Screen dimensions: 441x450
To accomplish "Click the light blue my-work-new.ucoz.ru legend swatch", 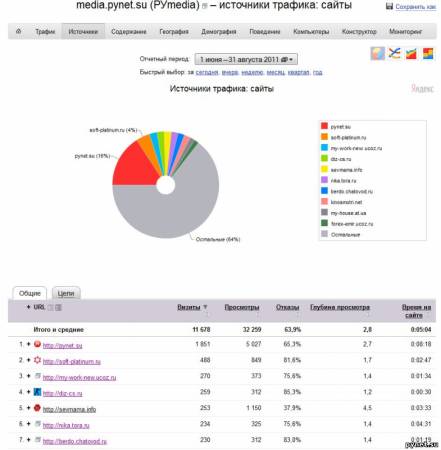I will click(x=324, y=147).
